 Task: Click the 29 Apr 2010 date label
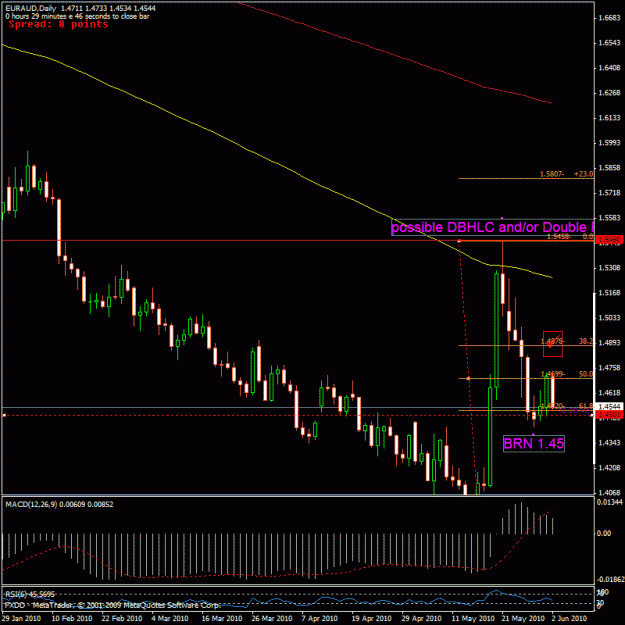coord(422,619)
